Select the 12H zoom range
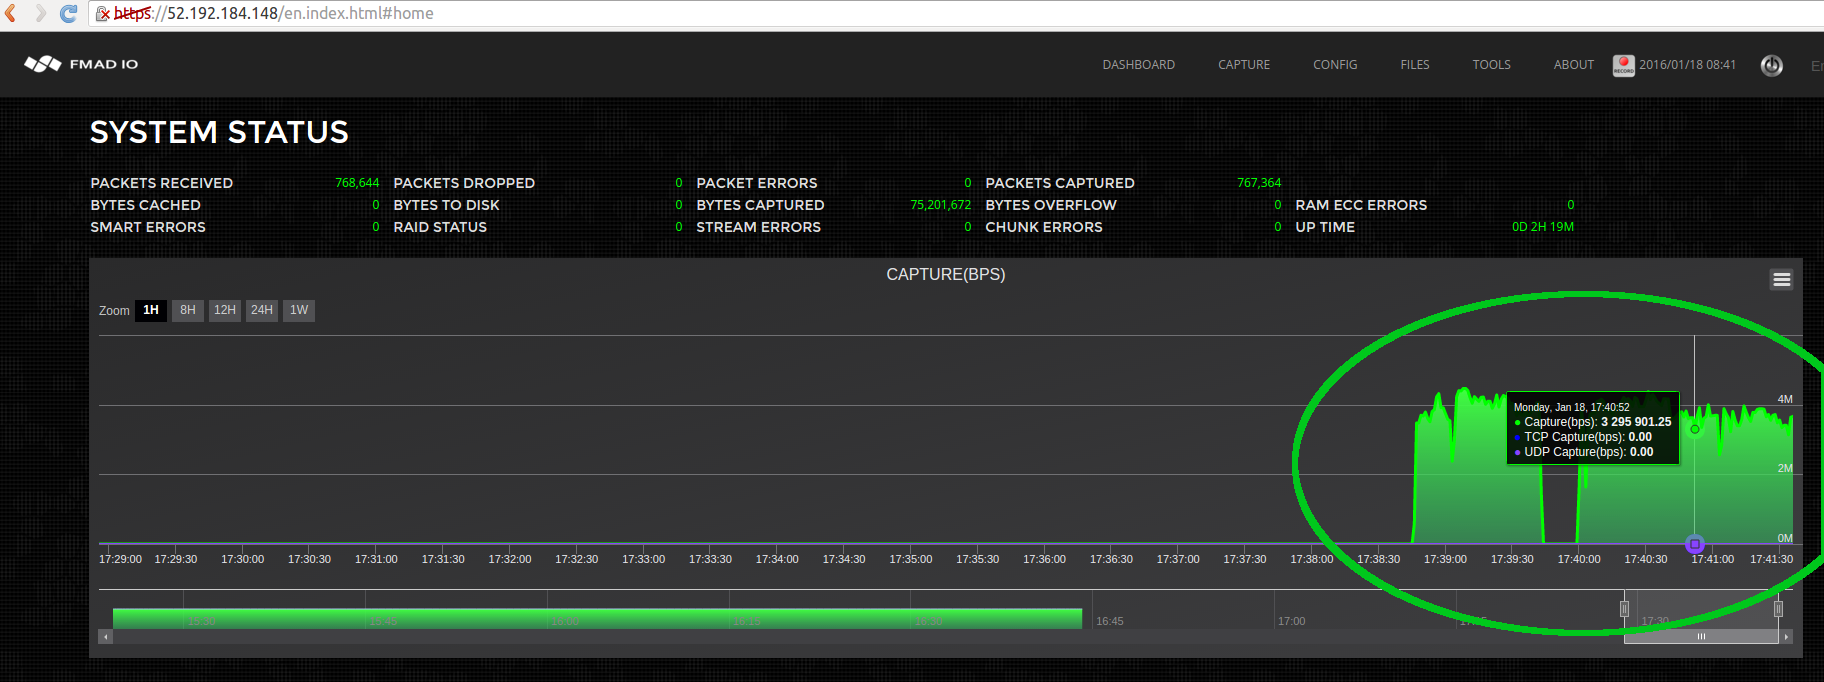 point(225,310)
